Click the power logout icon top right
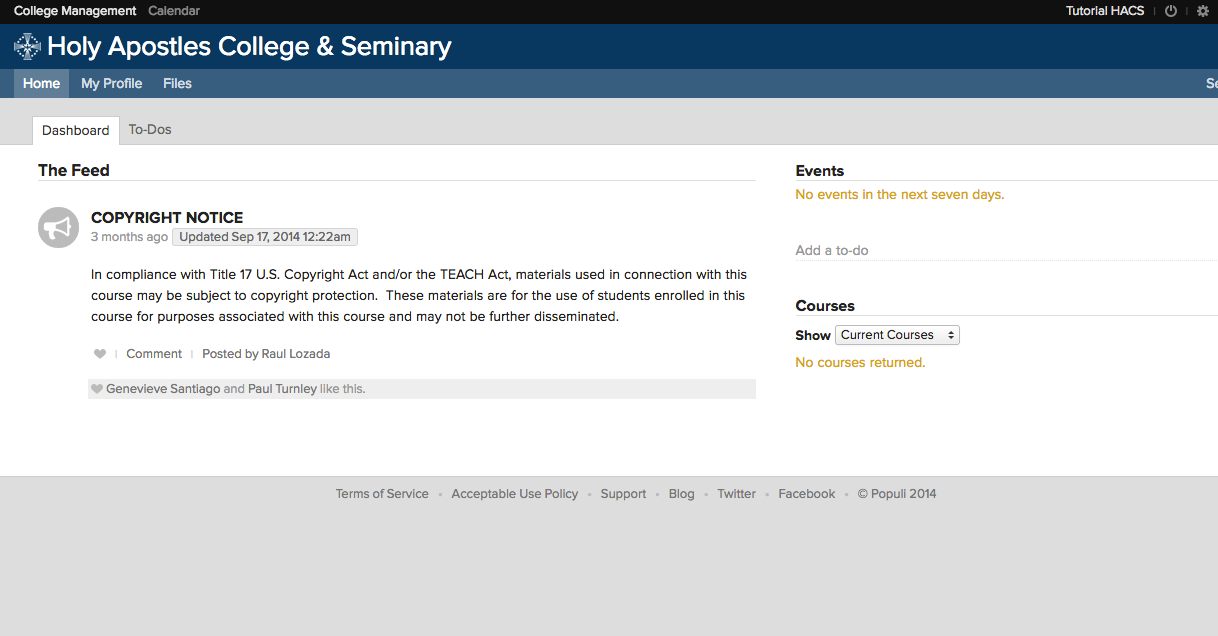The width and height of the screenshot is (1218, 636). (x=1170, y=11)
